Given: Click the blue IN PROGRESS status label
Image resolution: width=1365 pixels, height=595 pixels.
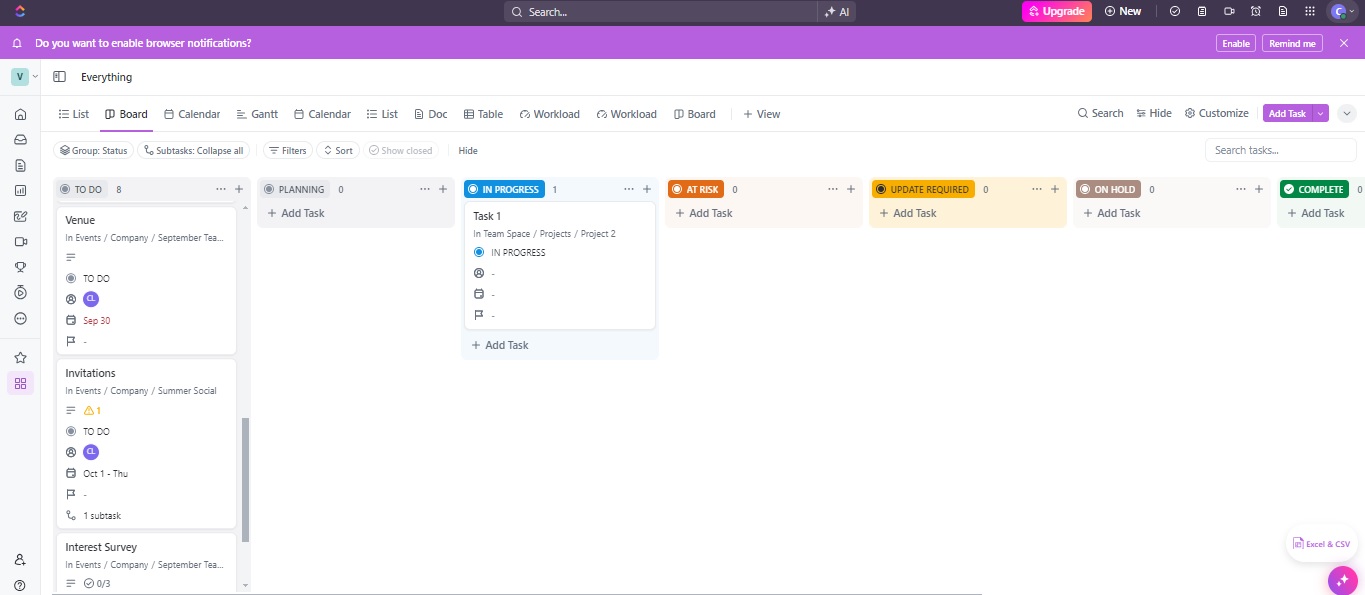Looking at the screenshot, I should 504,189.
